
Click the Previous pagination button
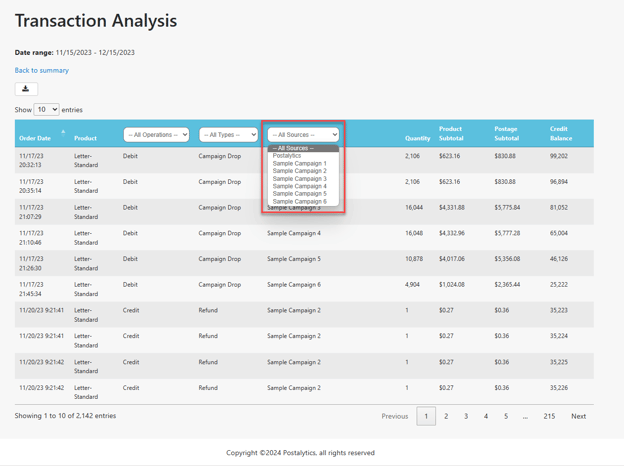pos(395,416)
